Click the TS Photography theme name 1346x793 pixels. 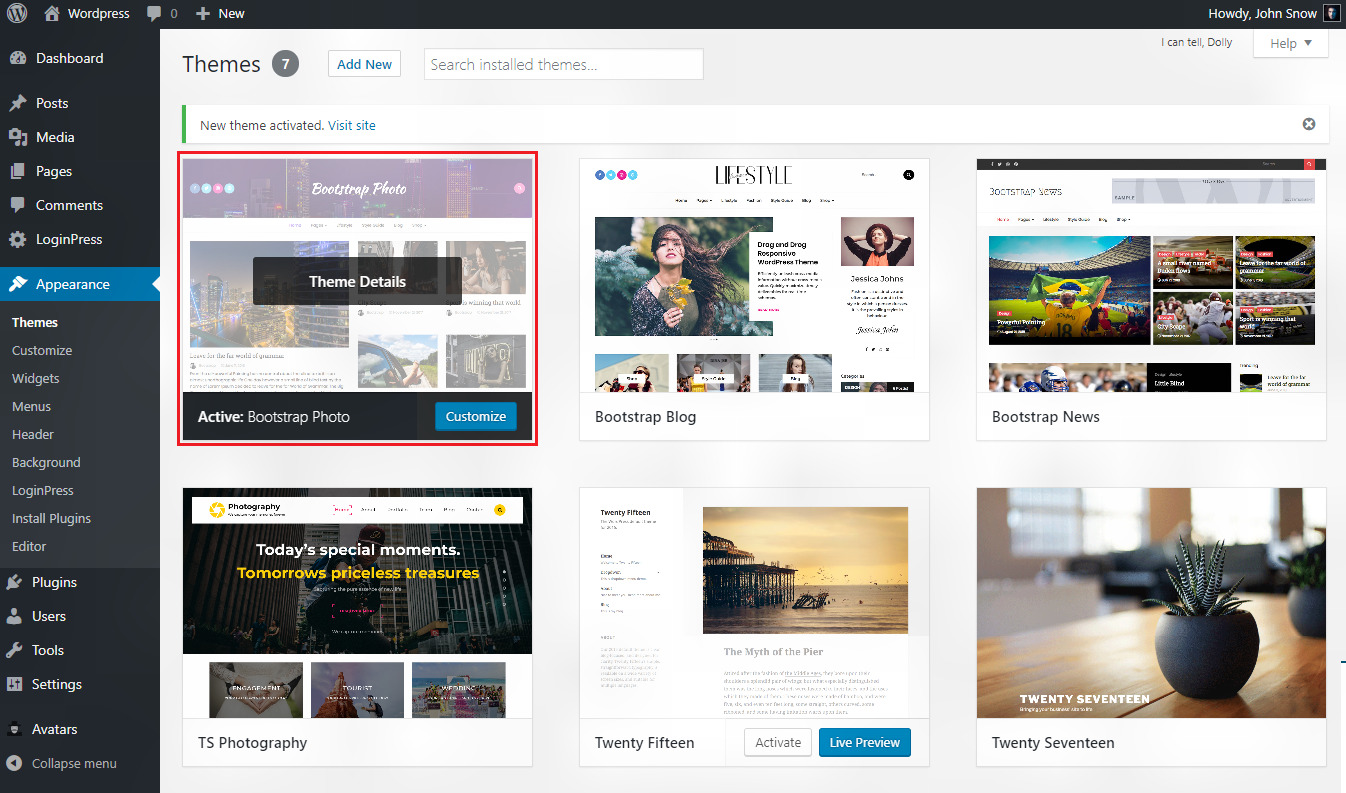tap(252, 743)
